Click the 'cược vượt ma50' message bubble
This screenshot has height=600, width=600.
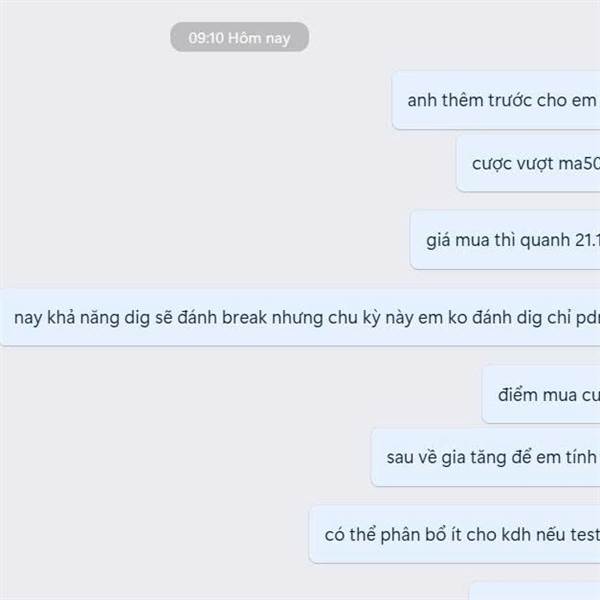pyautogui.click(x=528, y=163)
